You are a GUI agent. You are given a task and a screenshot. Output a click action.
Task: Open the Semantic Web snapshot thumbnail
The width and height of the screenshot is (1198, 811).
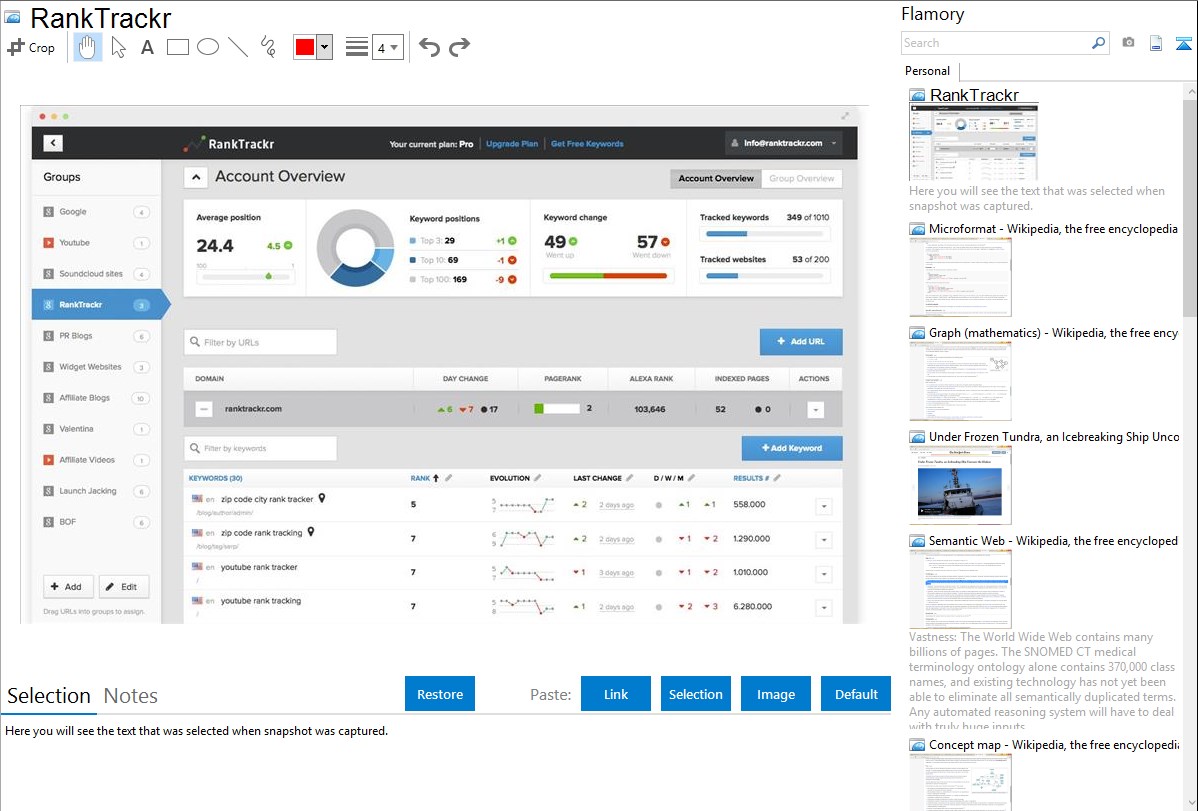tap(960, 589)
